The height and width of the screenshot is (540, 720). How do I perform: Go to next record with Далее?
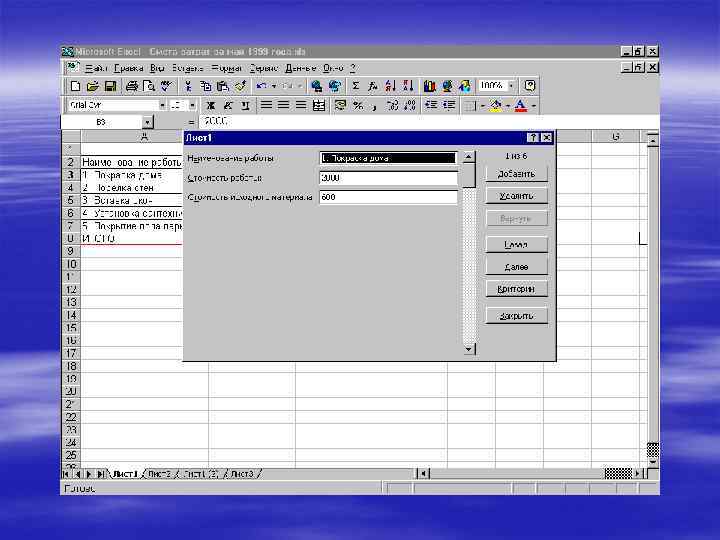point(517,267)
